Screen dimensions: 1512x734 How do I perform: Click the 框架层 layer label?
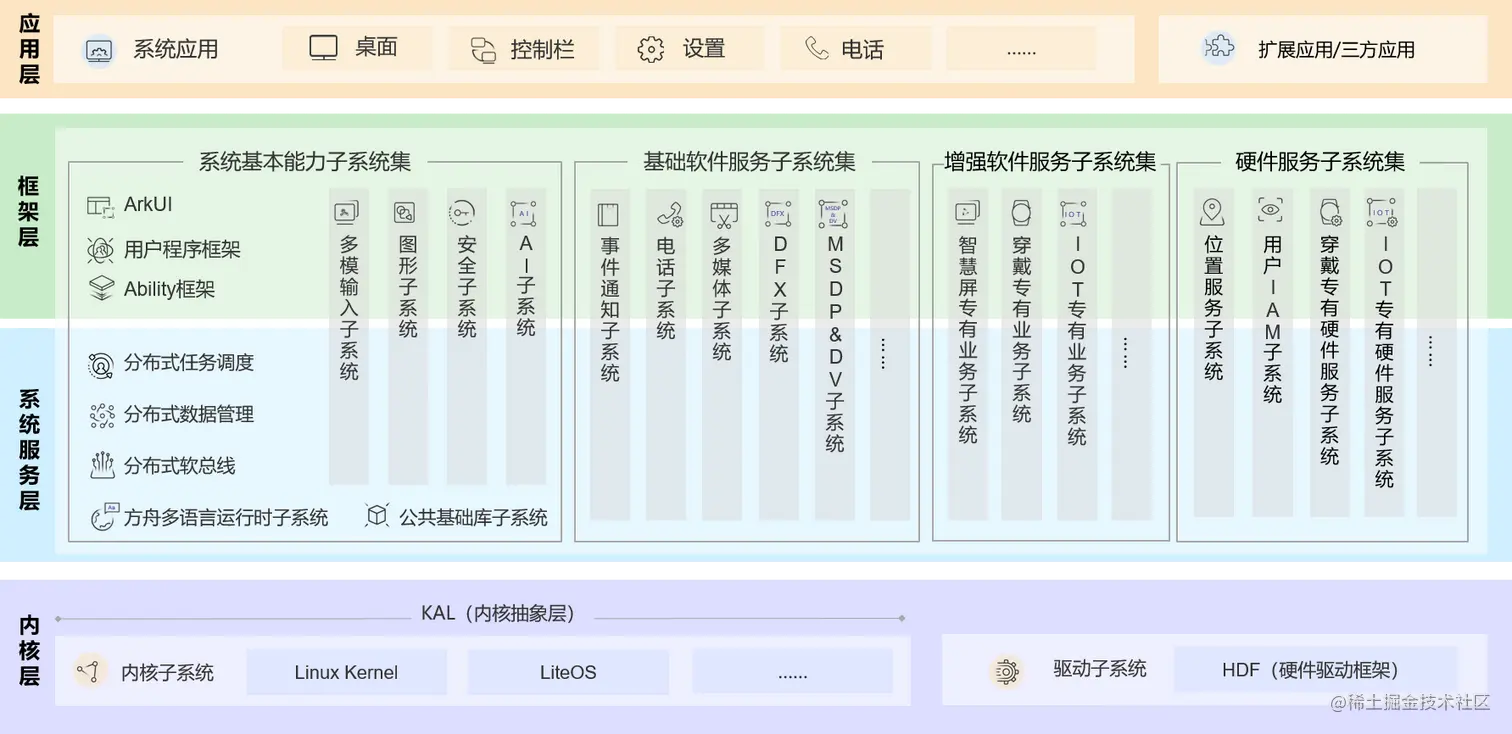(29, 212)
